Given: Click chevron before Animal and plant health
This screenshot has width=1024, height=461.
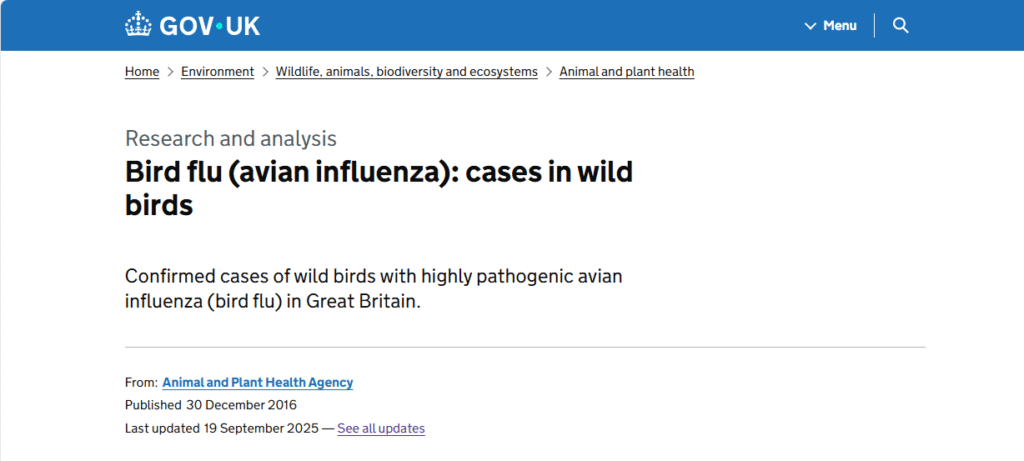Looking at the screenshot, I should coord(549,72).
